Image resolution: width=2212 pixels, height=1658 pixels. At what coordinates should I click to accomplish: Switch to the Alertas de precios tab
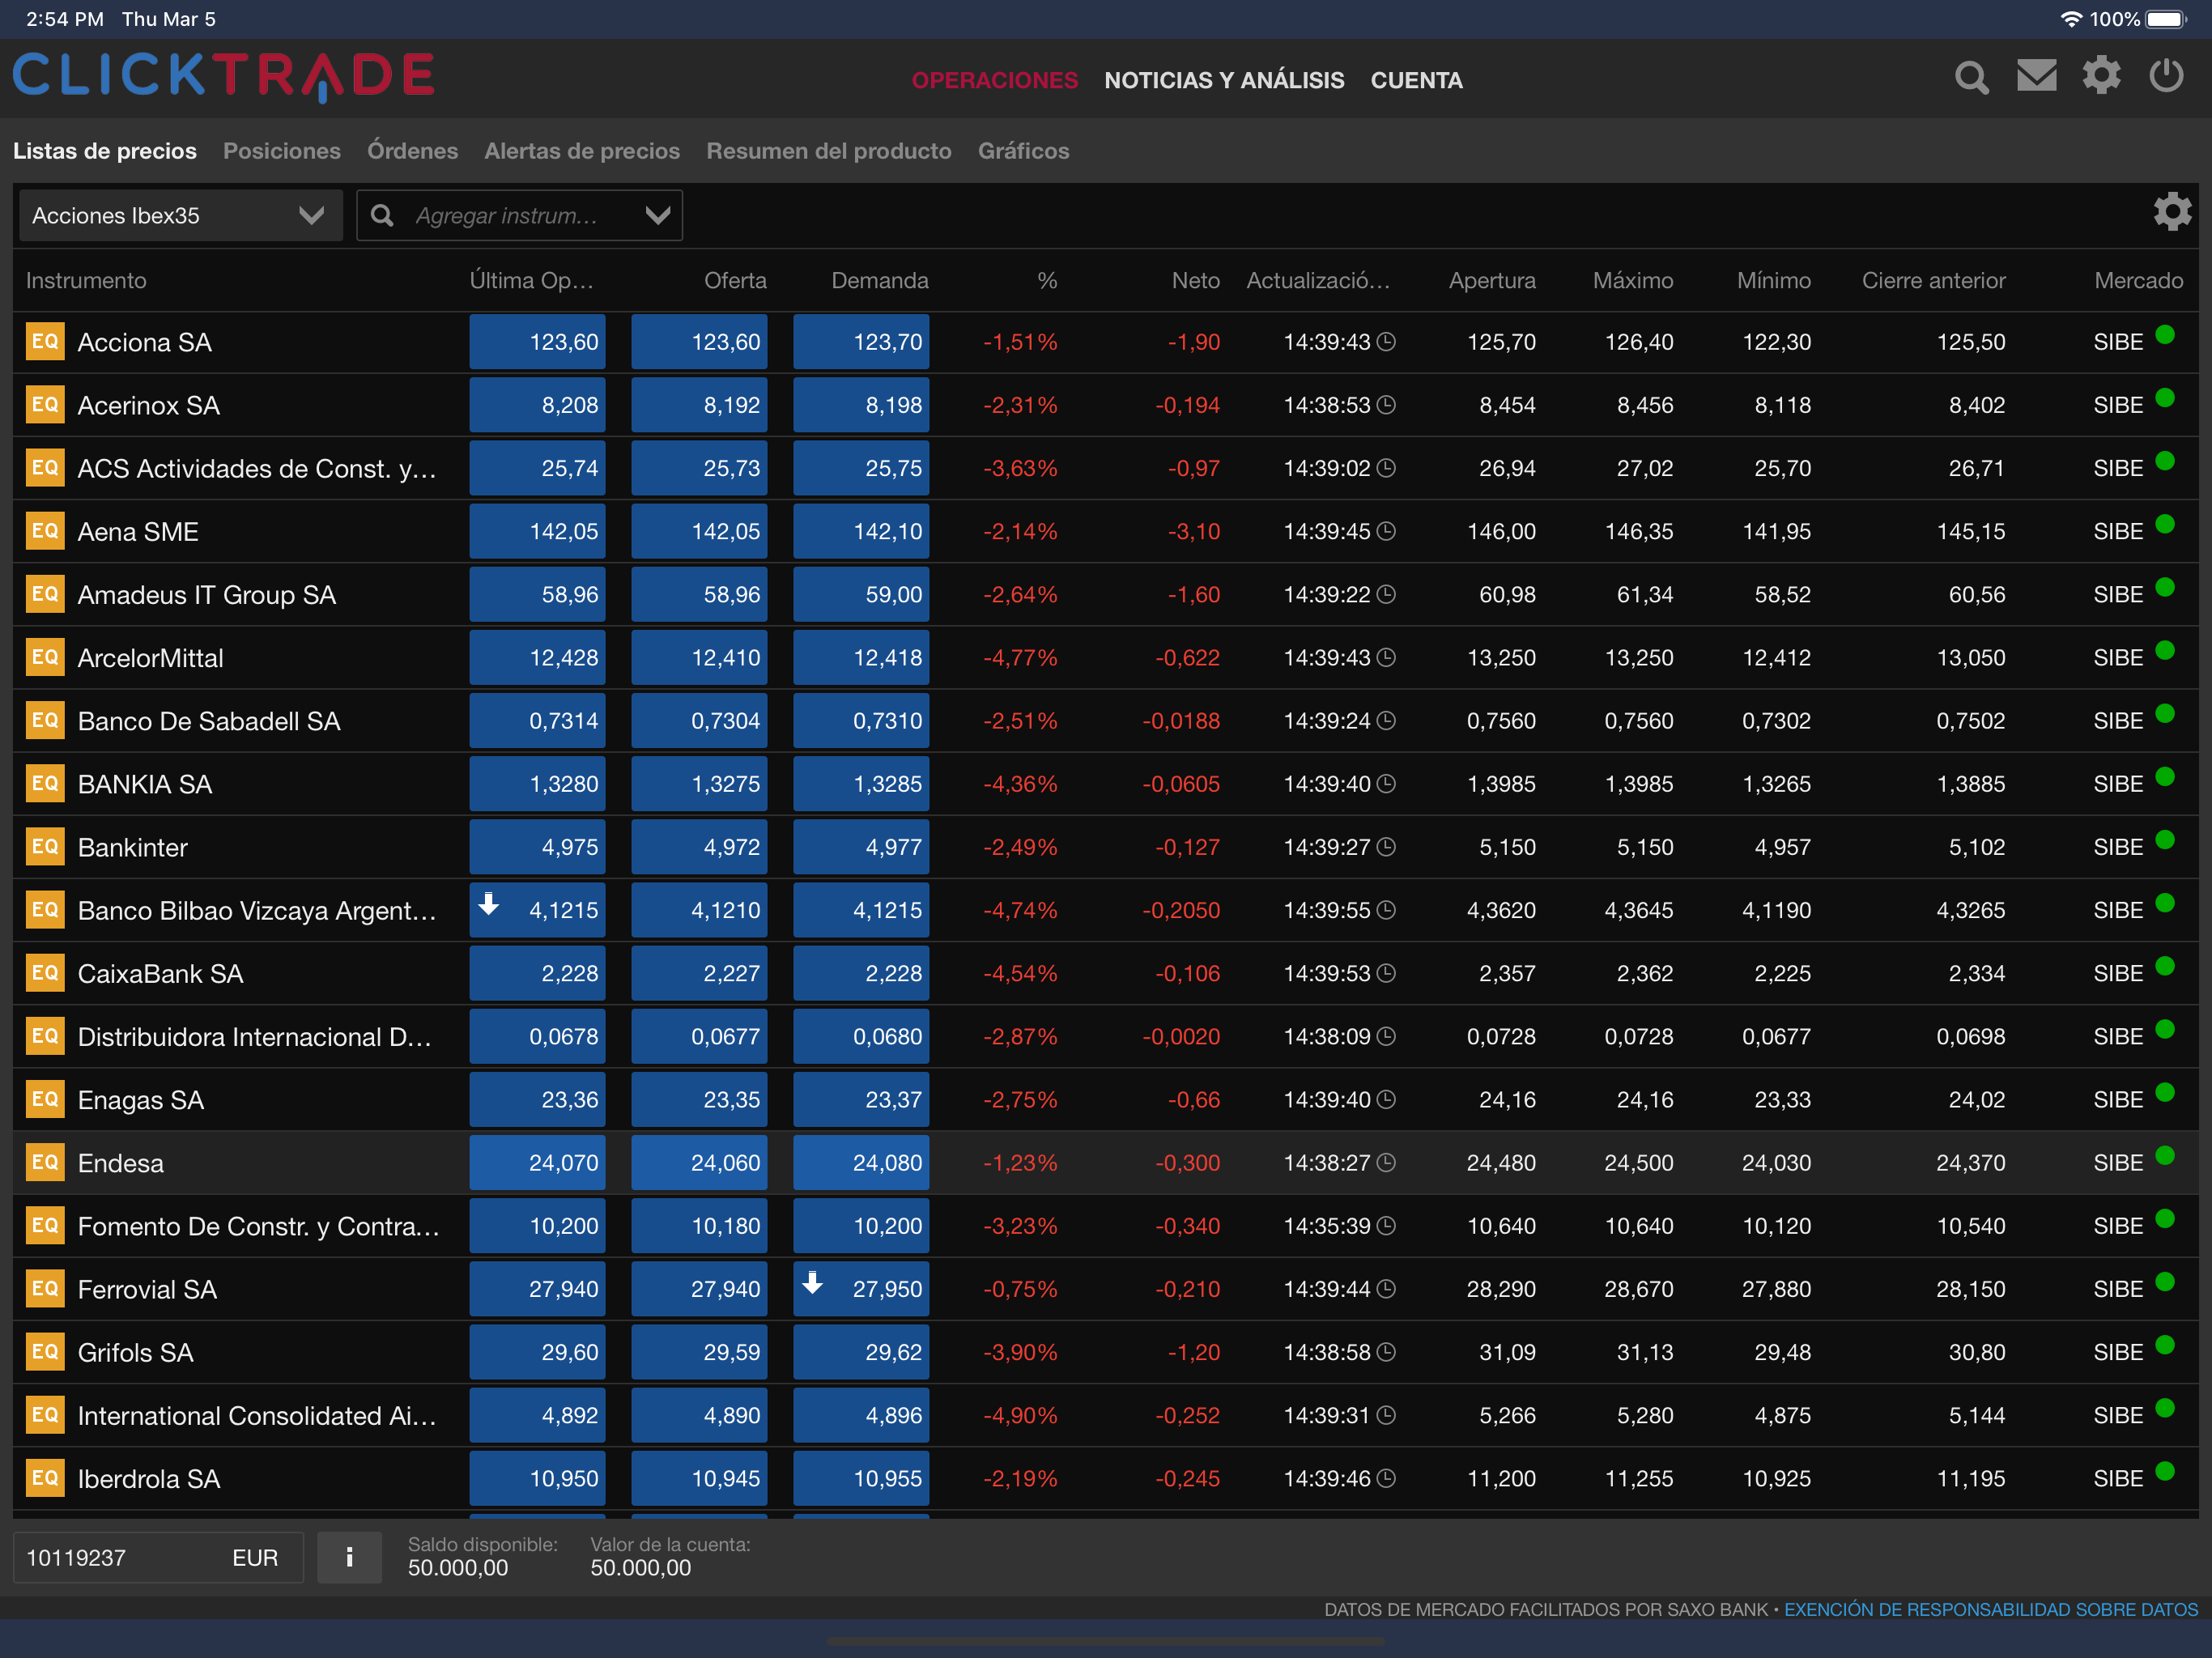pyautogui.click(x=582, y=151)
